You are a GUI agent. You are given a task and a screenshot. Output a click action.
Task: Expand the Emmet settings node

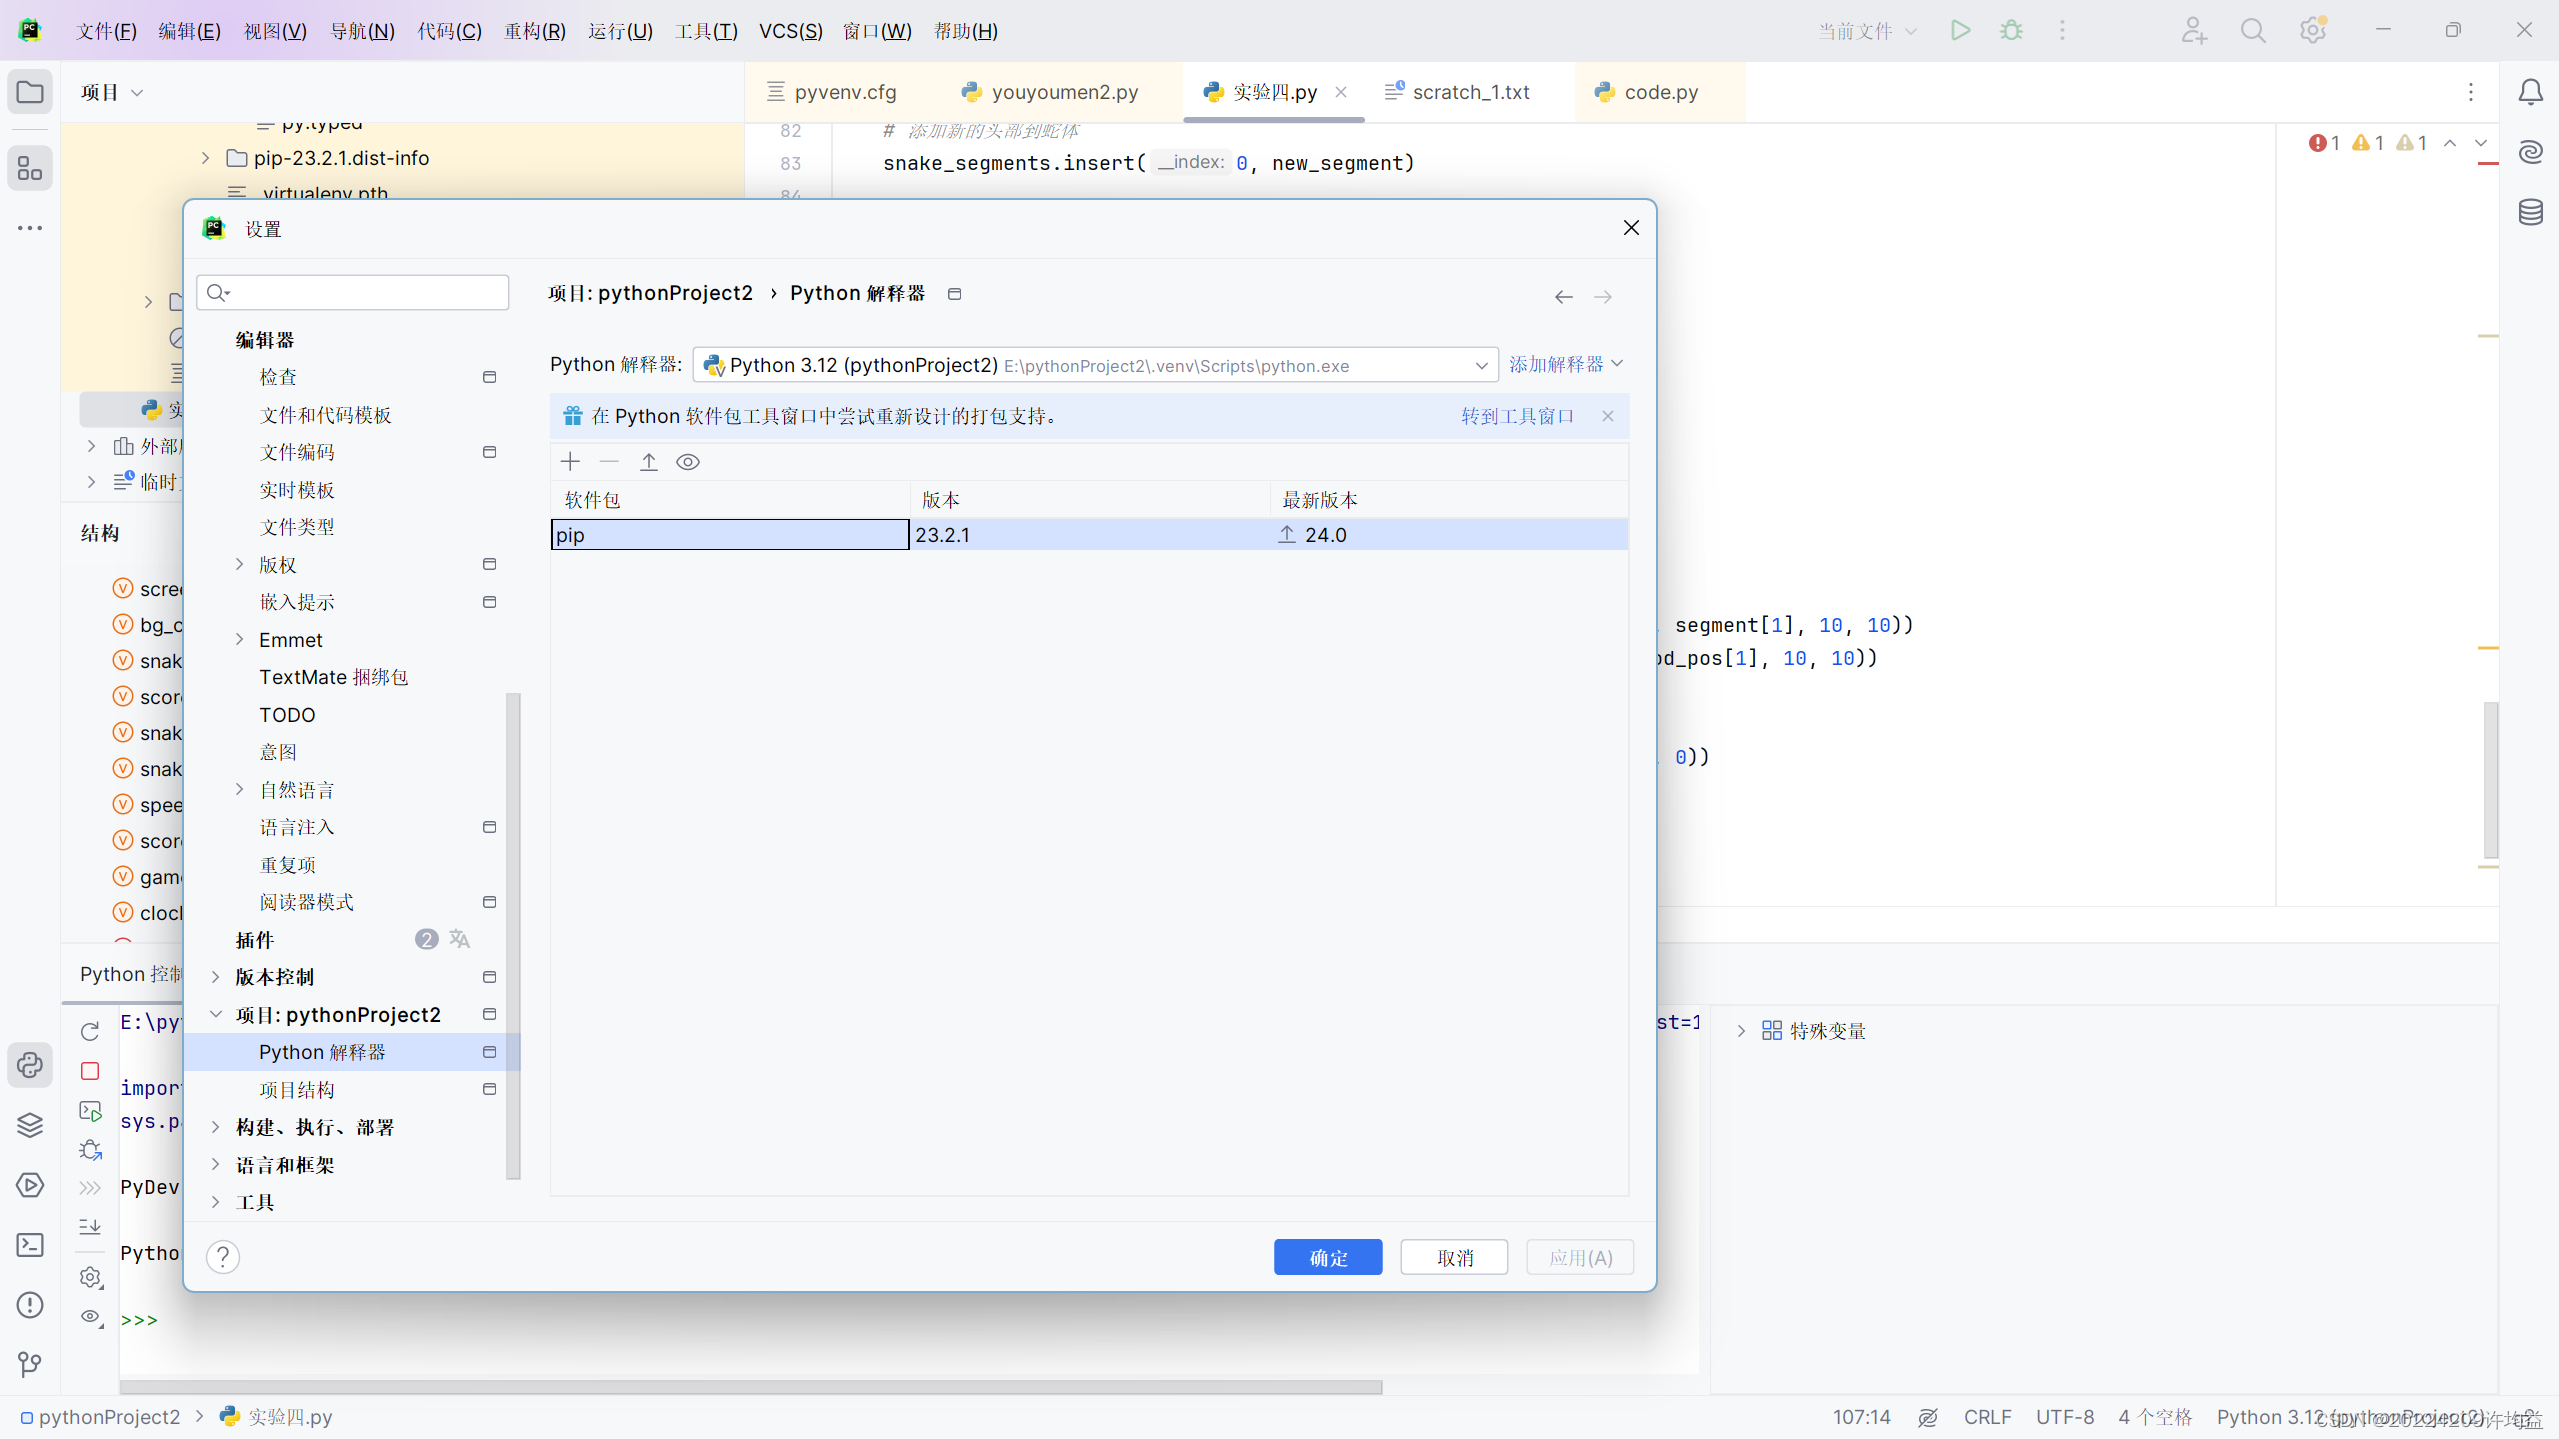point(239,639)
